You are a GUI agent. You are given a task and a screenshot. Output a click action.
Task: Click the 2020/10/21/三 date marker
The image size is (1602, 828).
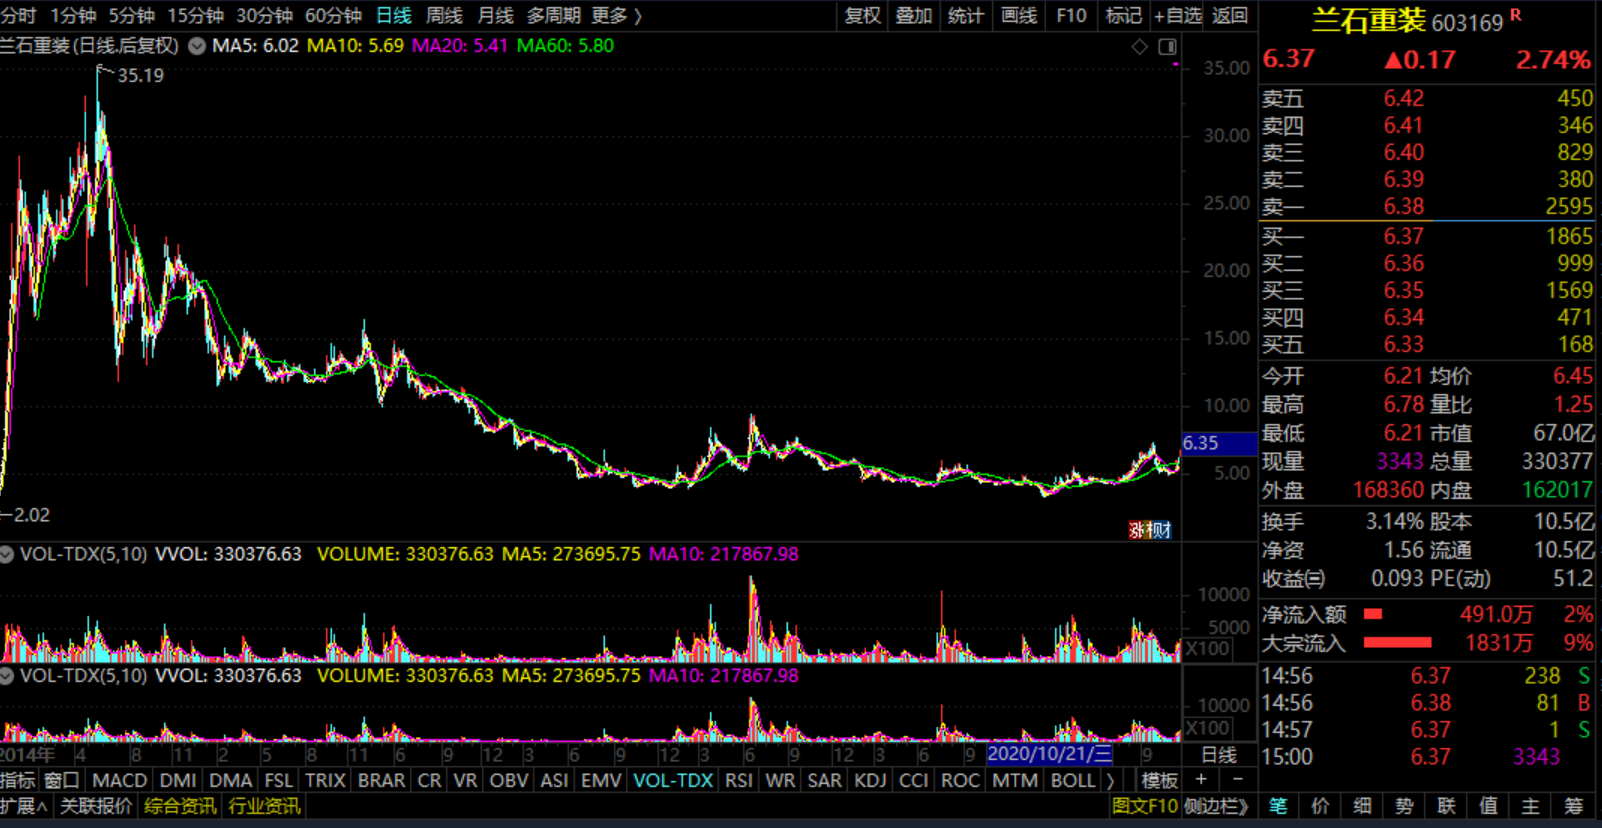point(1049,754)
